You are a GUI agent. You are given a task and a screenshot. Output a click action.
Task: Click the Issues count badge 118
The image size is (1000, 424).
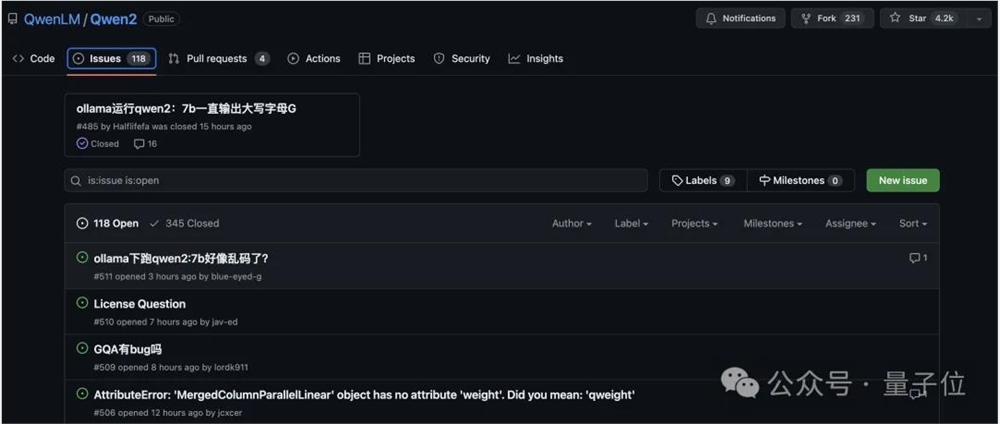pos(138,59)
